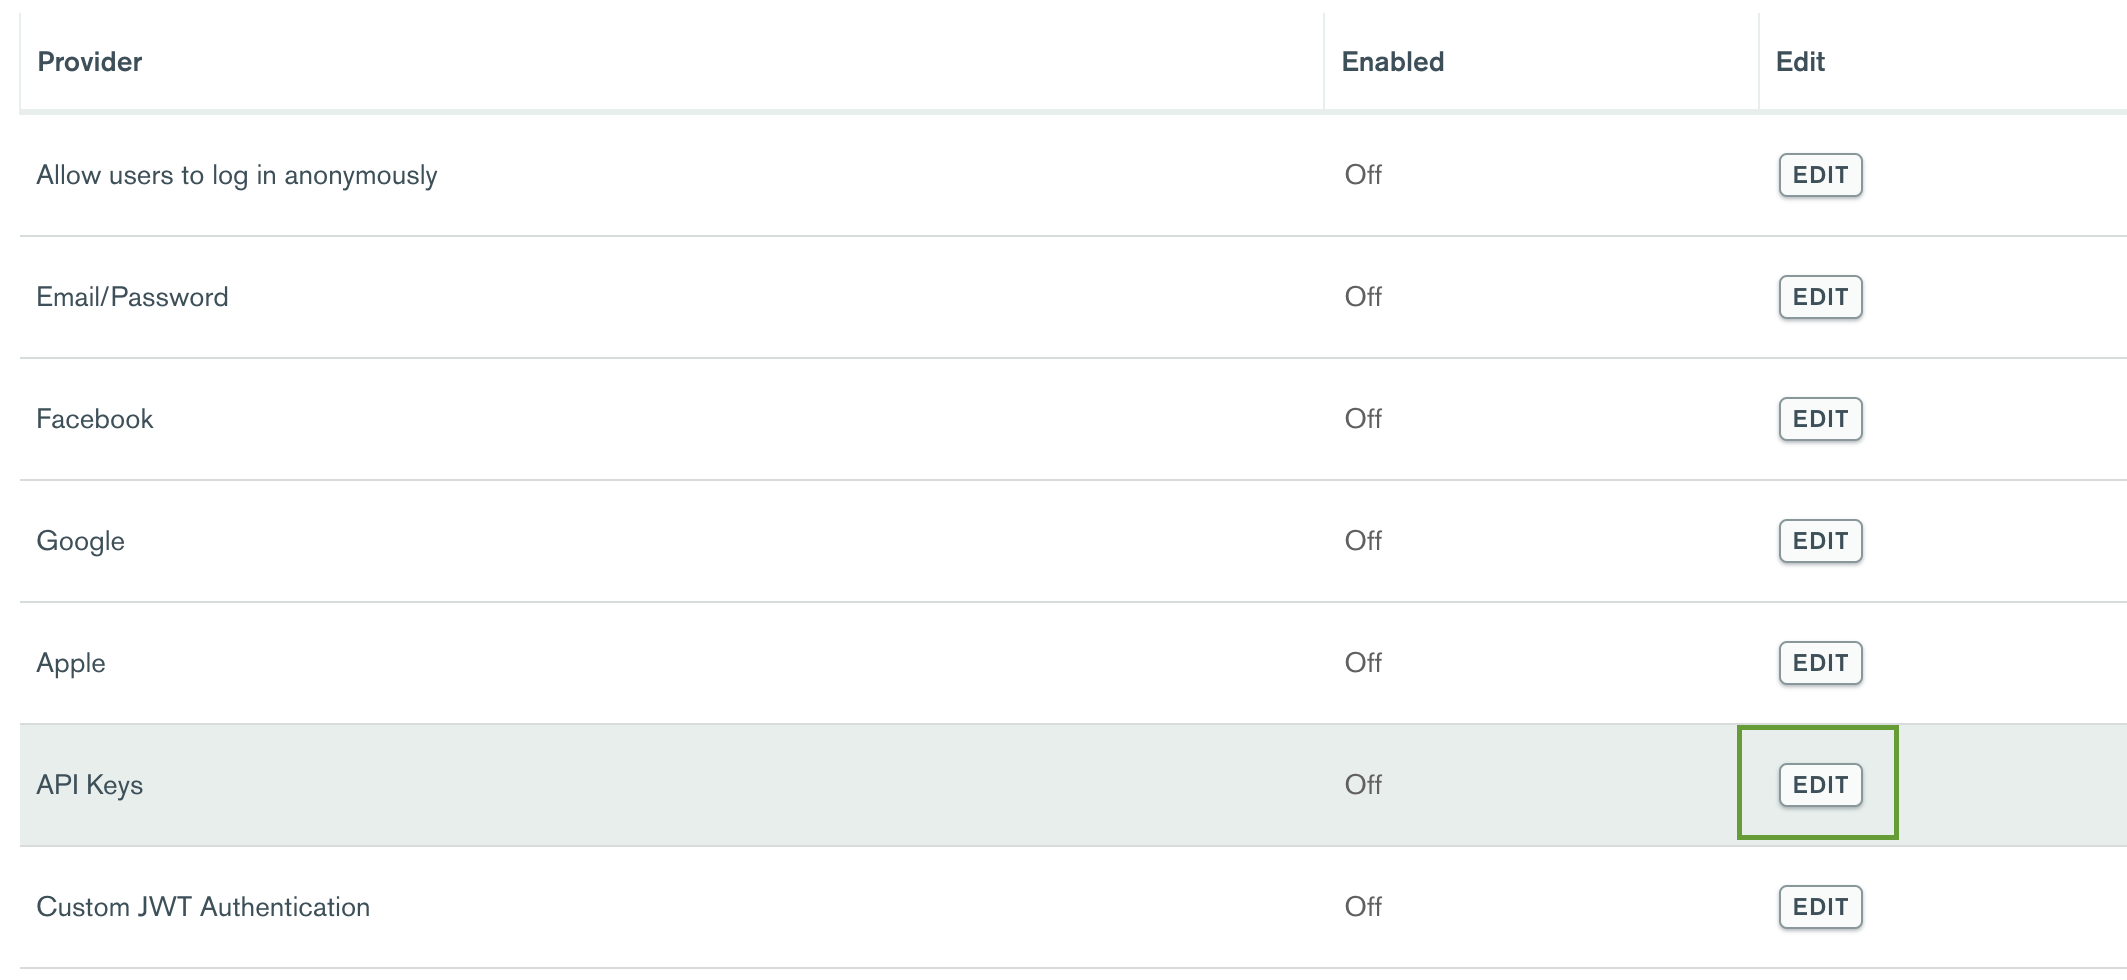
Task: Click EDIT for the Google provider
Action: tap(1819, 540)
